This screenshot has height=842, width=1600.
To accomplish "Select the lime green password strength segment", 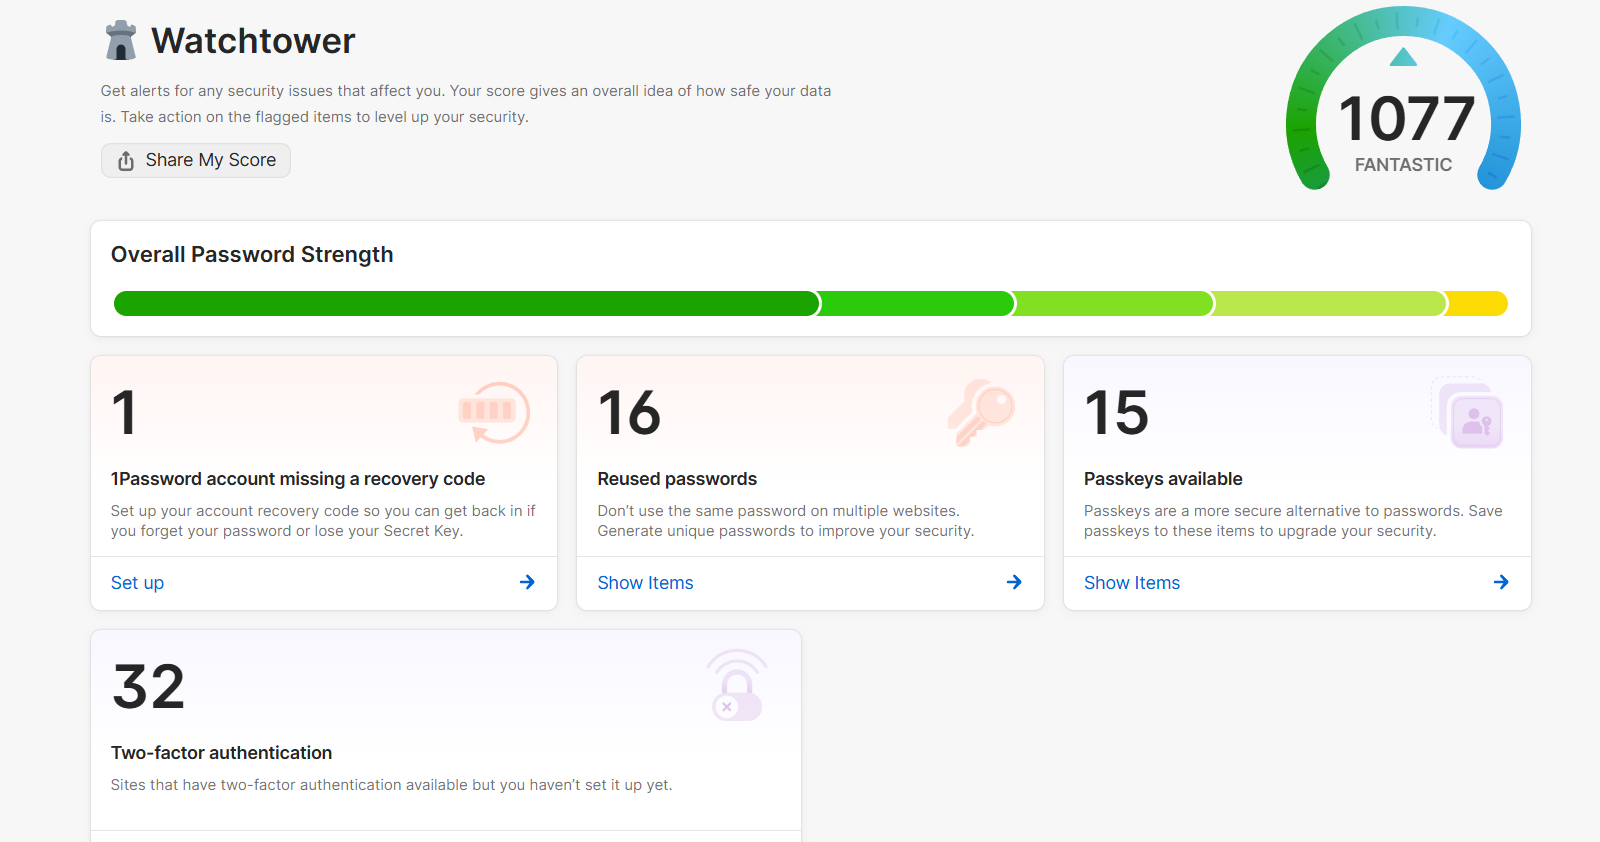I will click(x=1115, y=304).
